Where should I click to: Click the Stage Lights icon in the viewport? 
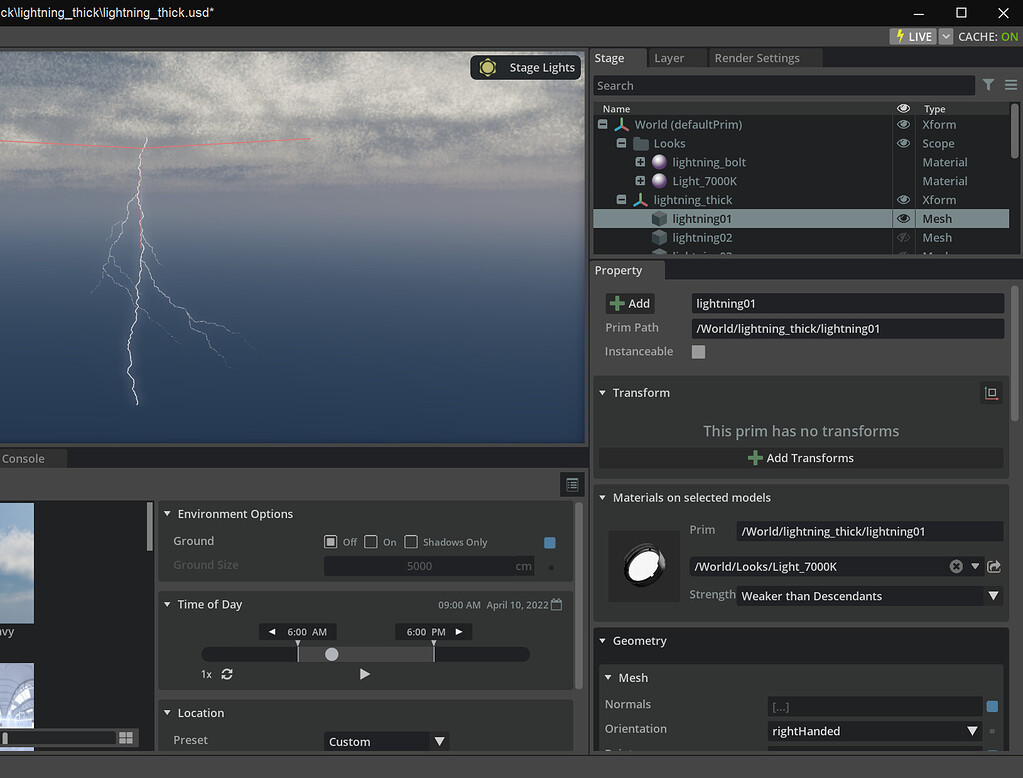pos(487,67)
